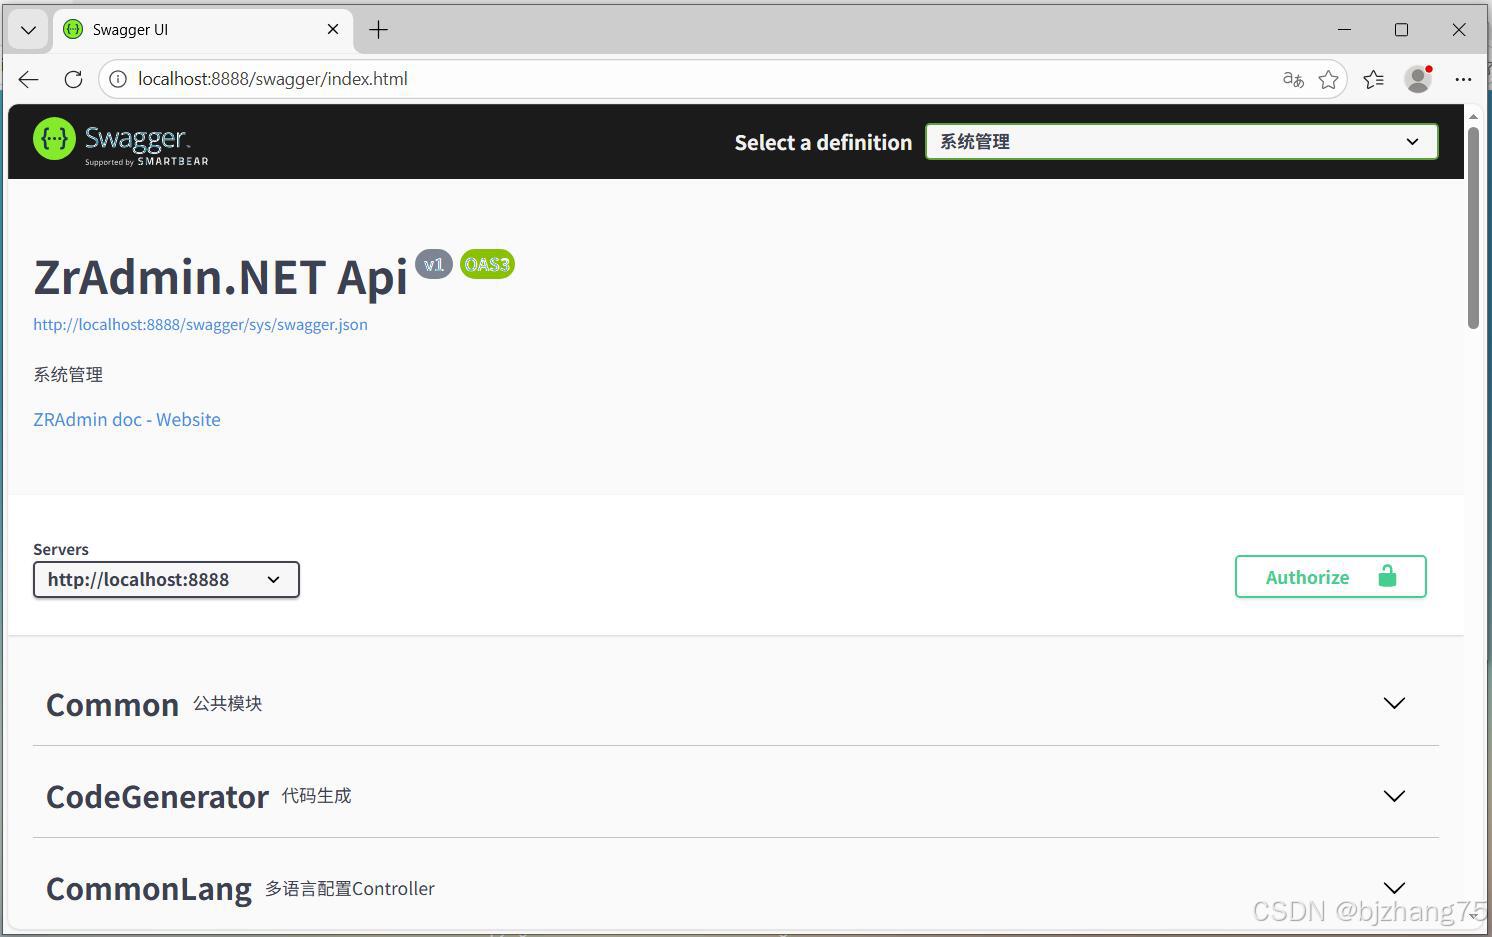1492x937 pixels.
Task: Add page to favorites star
Action: coord(1328,79)
